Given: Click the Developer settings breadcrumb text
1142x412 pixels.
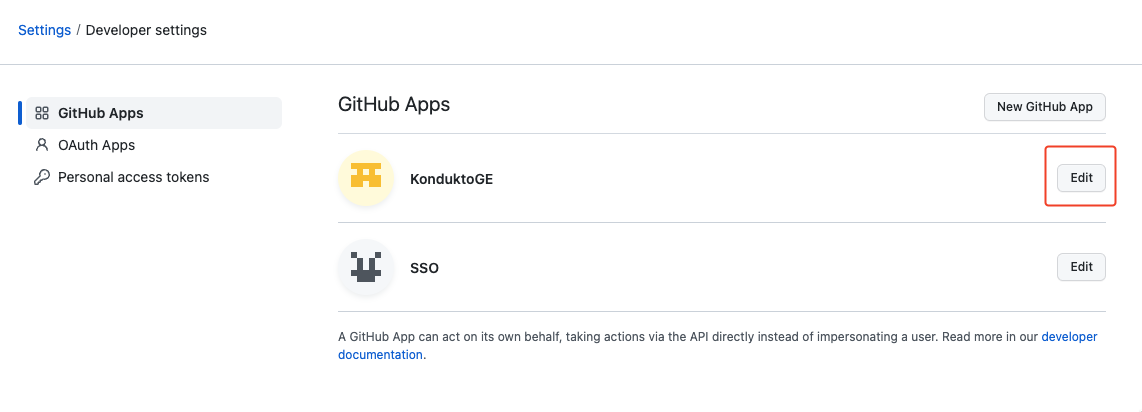Looking at the screenshot, I should point(146,31).
